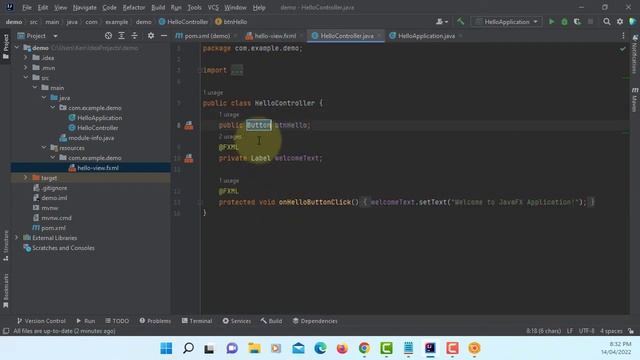
Task: Open HelloApplication run configuration dropdown
Action: 507,22
